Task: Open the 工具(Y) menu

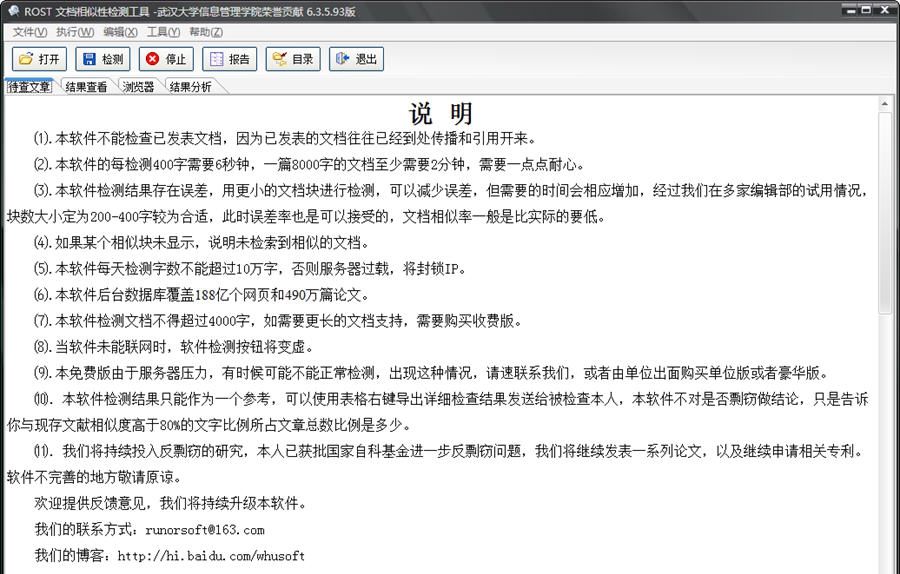Action: 164,32
